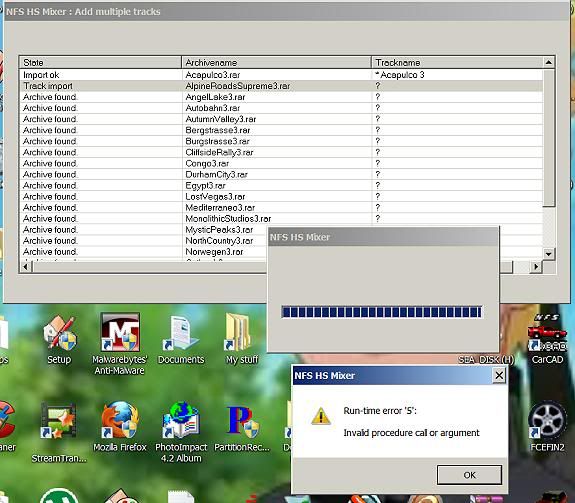The width and height of the screenshot is (575, 503).
Task: Click the blue import progress bar
Action: click(382, 312)
